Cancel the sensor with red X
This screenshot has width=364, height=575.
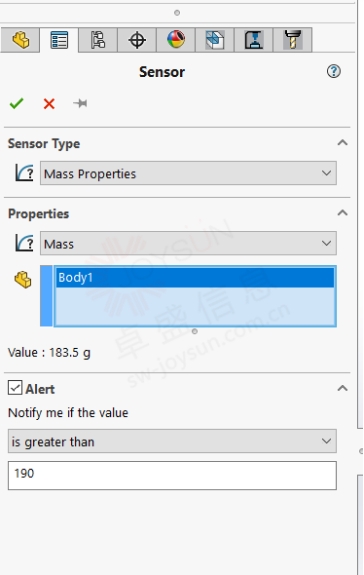pyautogui.click(x=49, y=104)
